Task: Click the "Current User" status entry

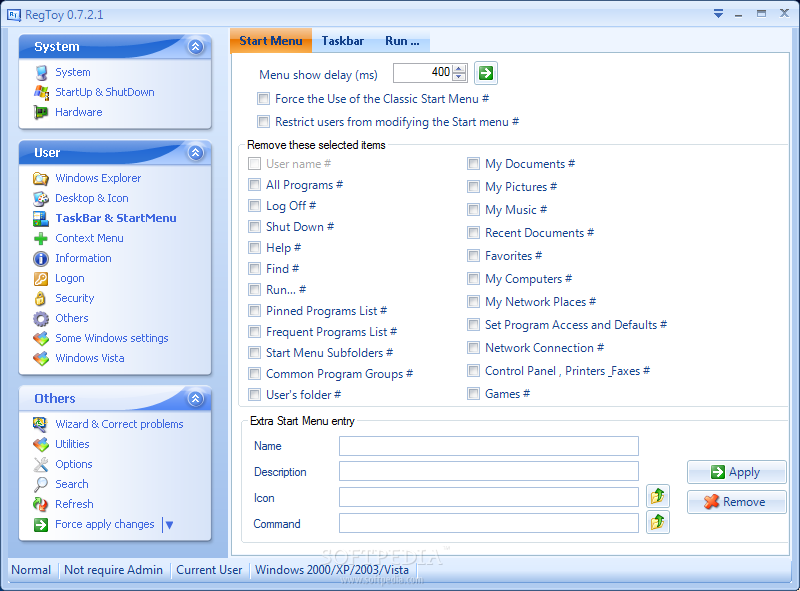Action: pos(209,570)
